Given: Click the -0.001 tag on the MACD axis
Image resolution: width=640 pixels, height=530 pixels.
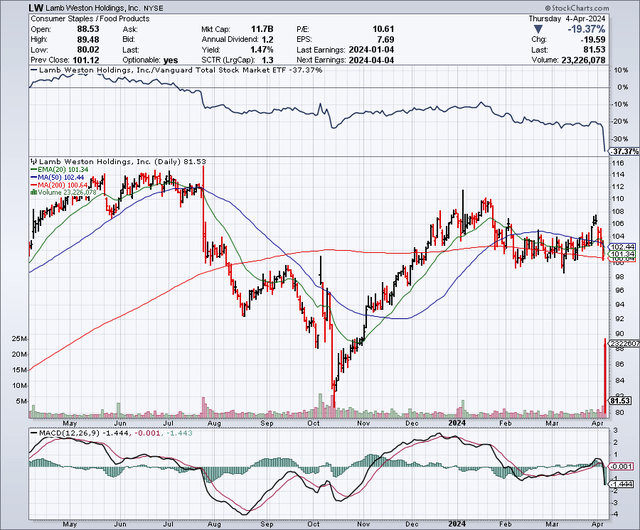Looking at the screenshot, I should [620, 466].
